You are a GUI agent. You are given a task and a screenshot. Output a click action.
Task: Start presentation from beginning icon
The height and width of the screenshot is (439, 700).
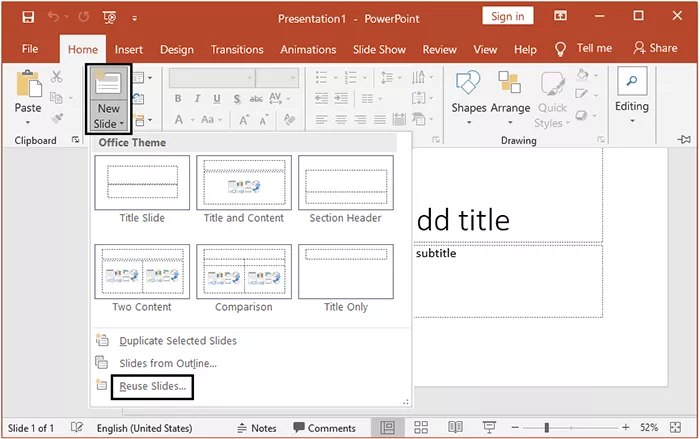point(109,17)
